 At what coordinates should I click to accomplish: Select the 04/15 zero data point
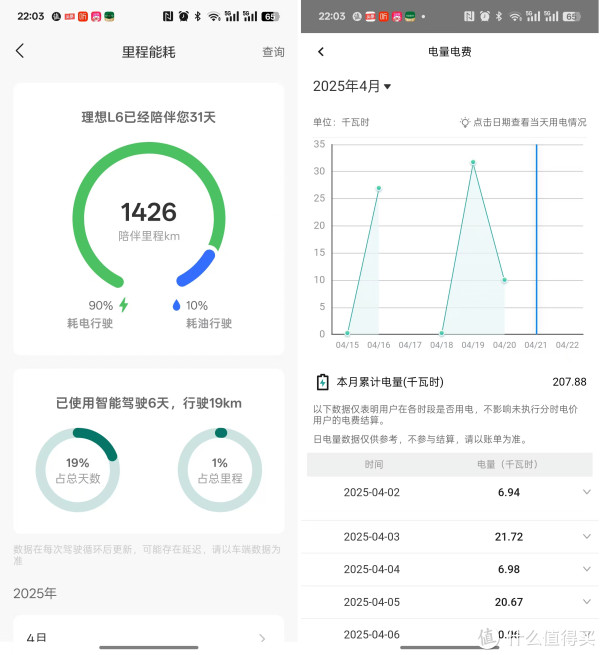[347, 333]
